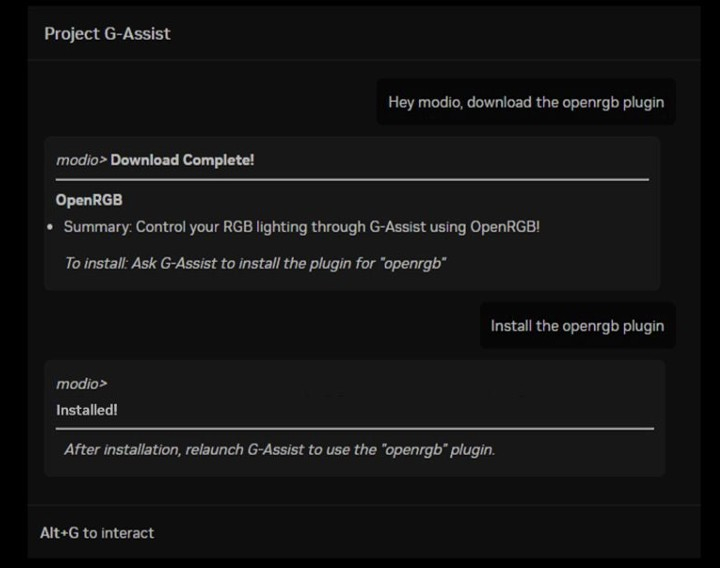Click the divider line under Download Complete
This screenshot has height=568, width=720.
(352, 180)
